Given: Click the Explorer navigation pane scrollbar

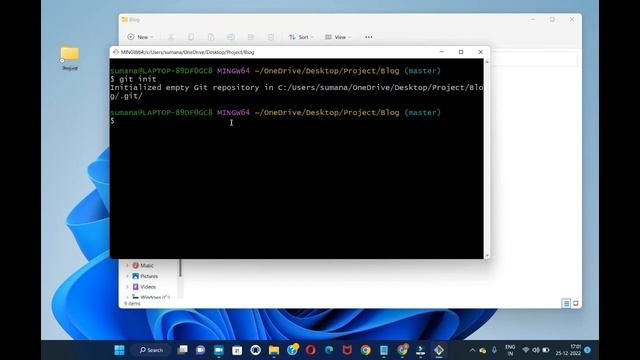Looking at the screenshot, I should click(180, 268).
